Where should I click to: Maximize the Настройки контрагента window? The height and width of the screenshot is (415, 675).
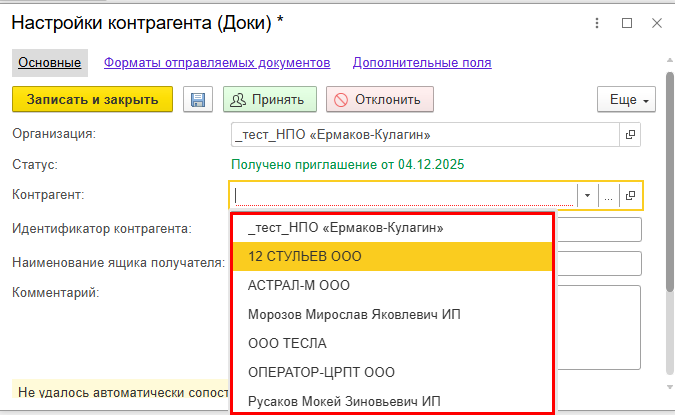point(627,22)
